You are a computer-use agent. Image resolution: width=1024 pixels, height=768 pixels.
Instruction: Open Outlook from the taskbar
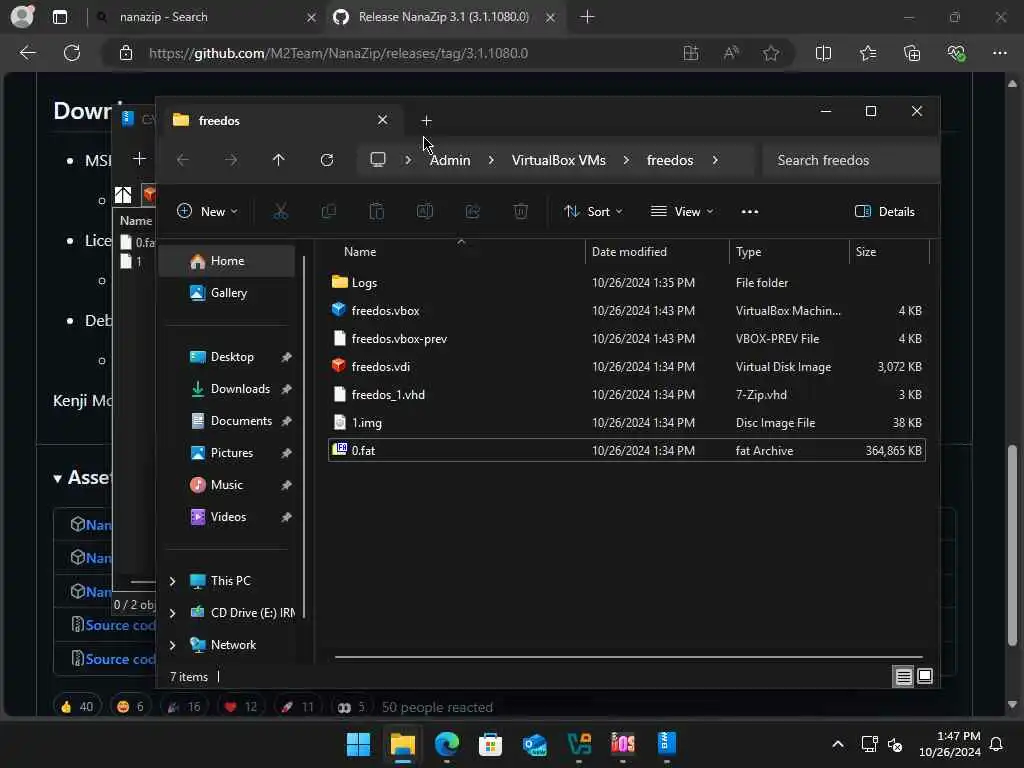tap(535, 744)
